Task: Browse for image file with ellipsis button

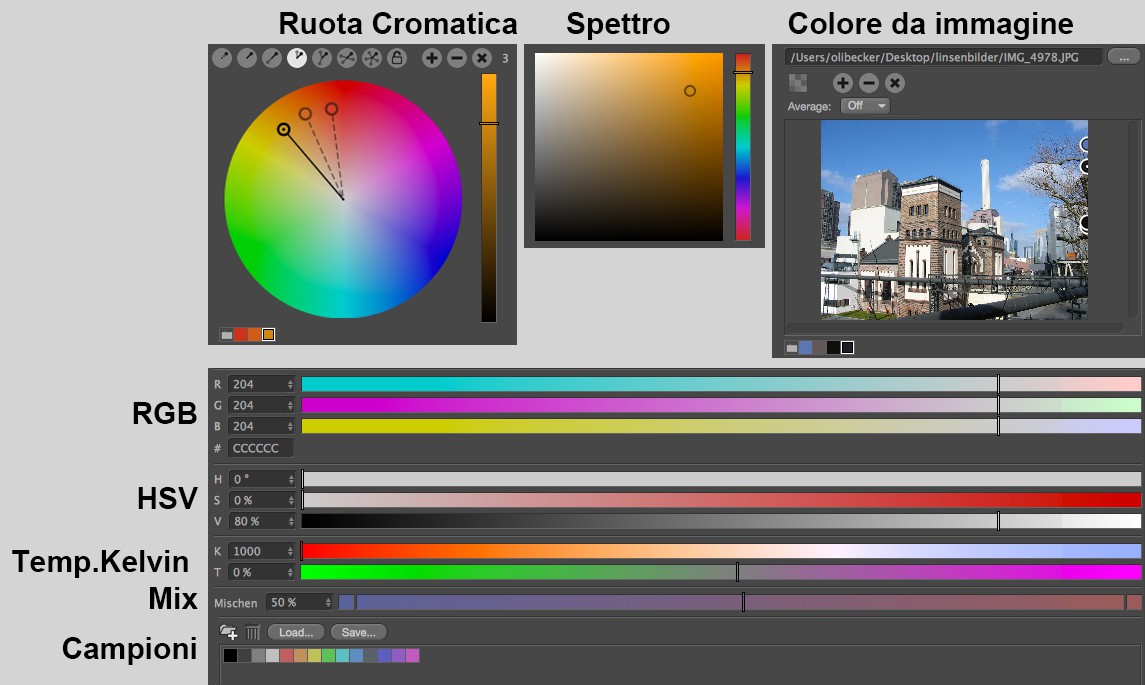Action: click(1123, 57)
